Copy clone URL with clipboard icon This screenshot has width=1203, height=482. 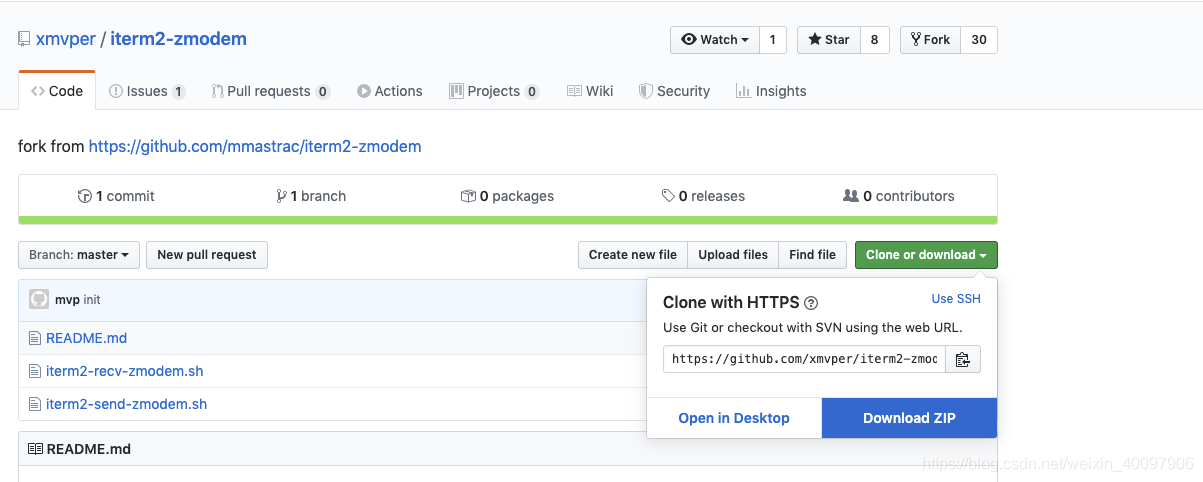[x=963, y=359]
